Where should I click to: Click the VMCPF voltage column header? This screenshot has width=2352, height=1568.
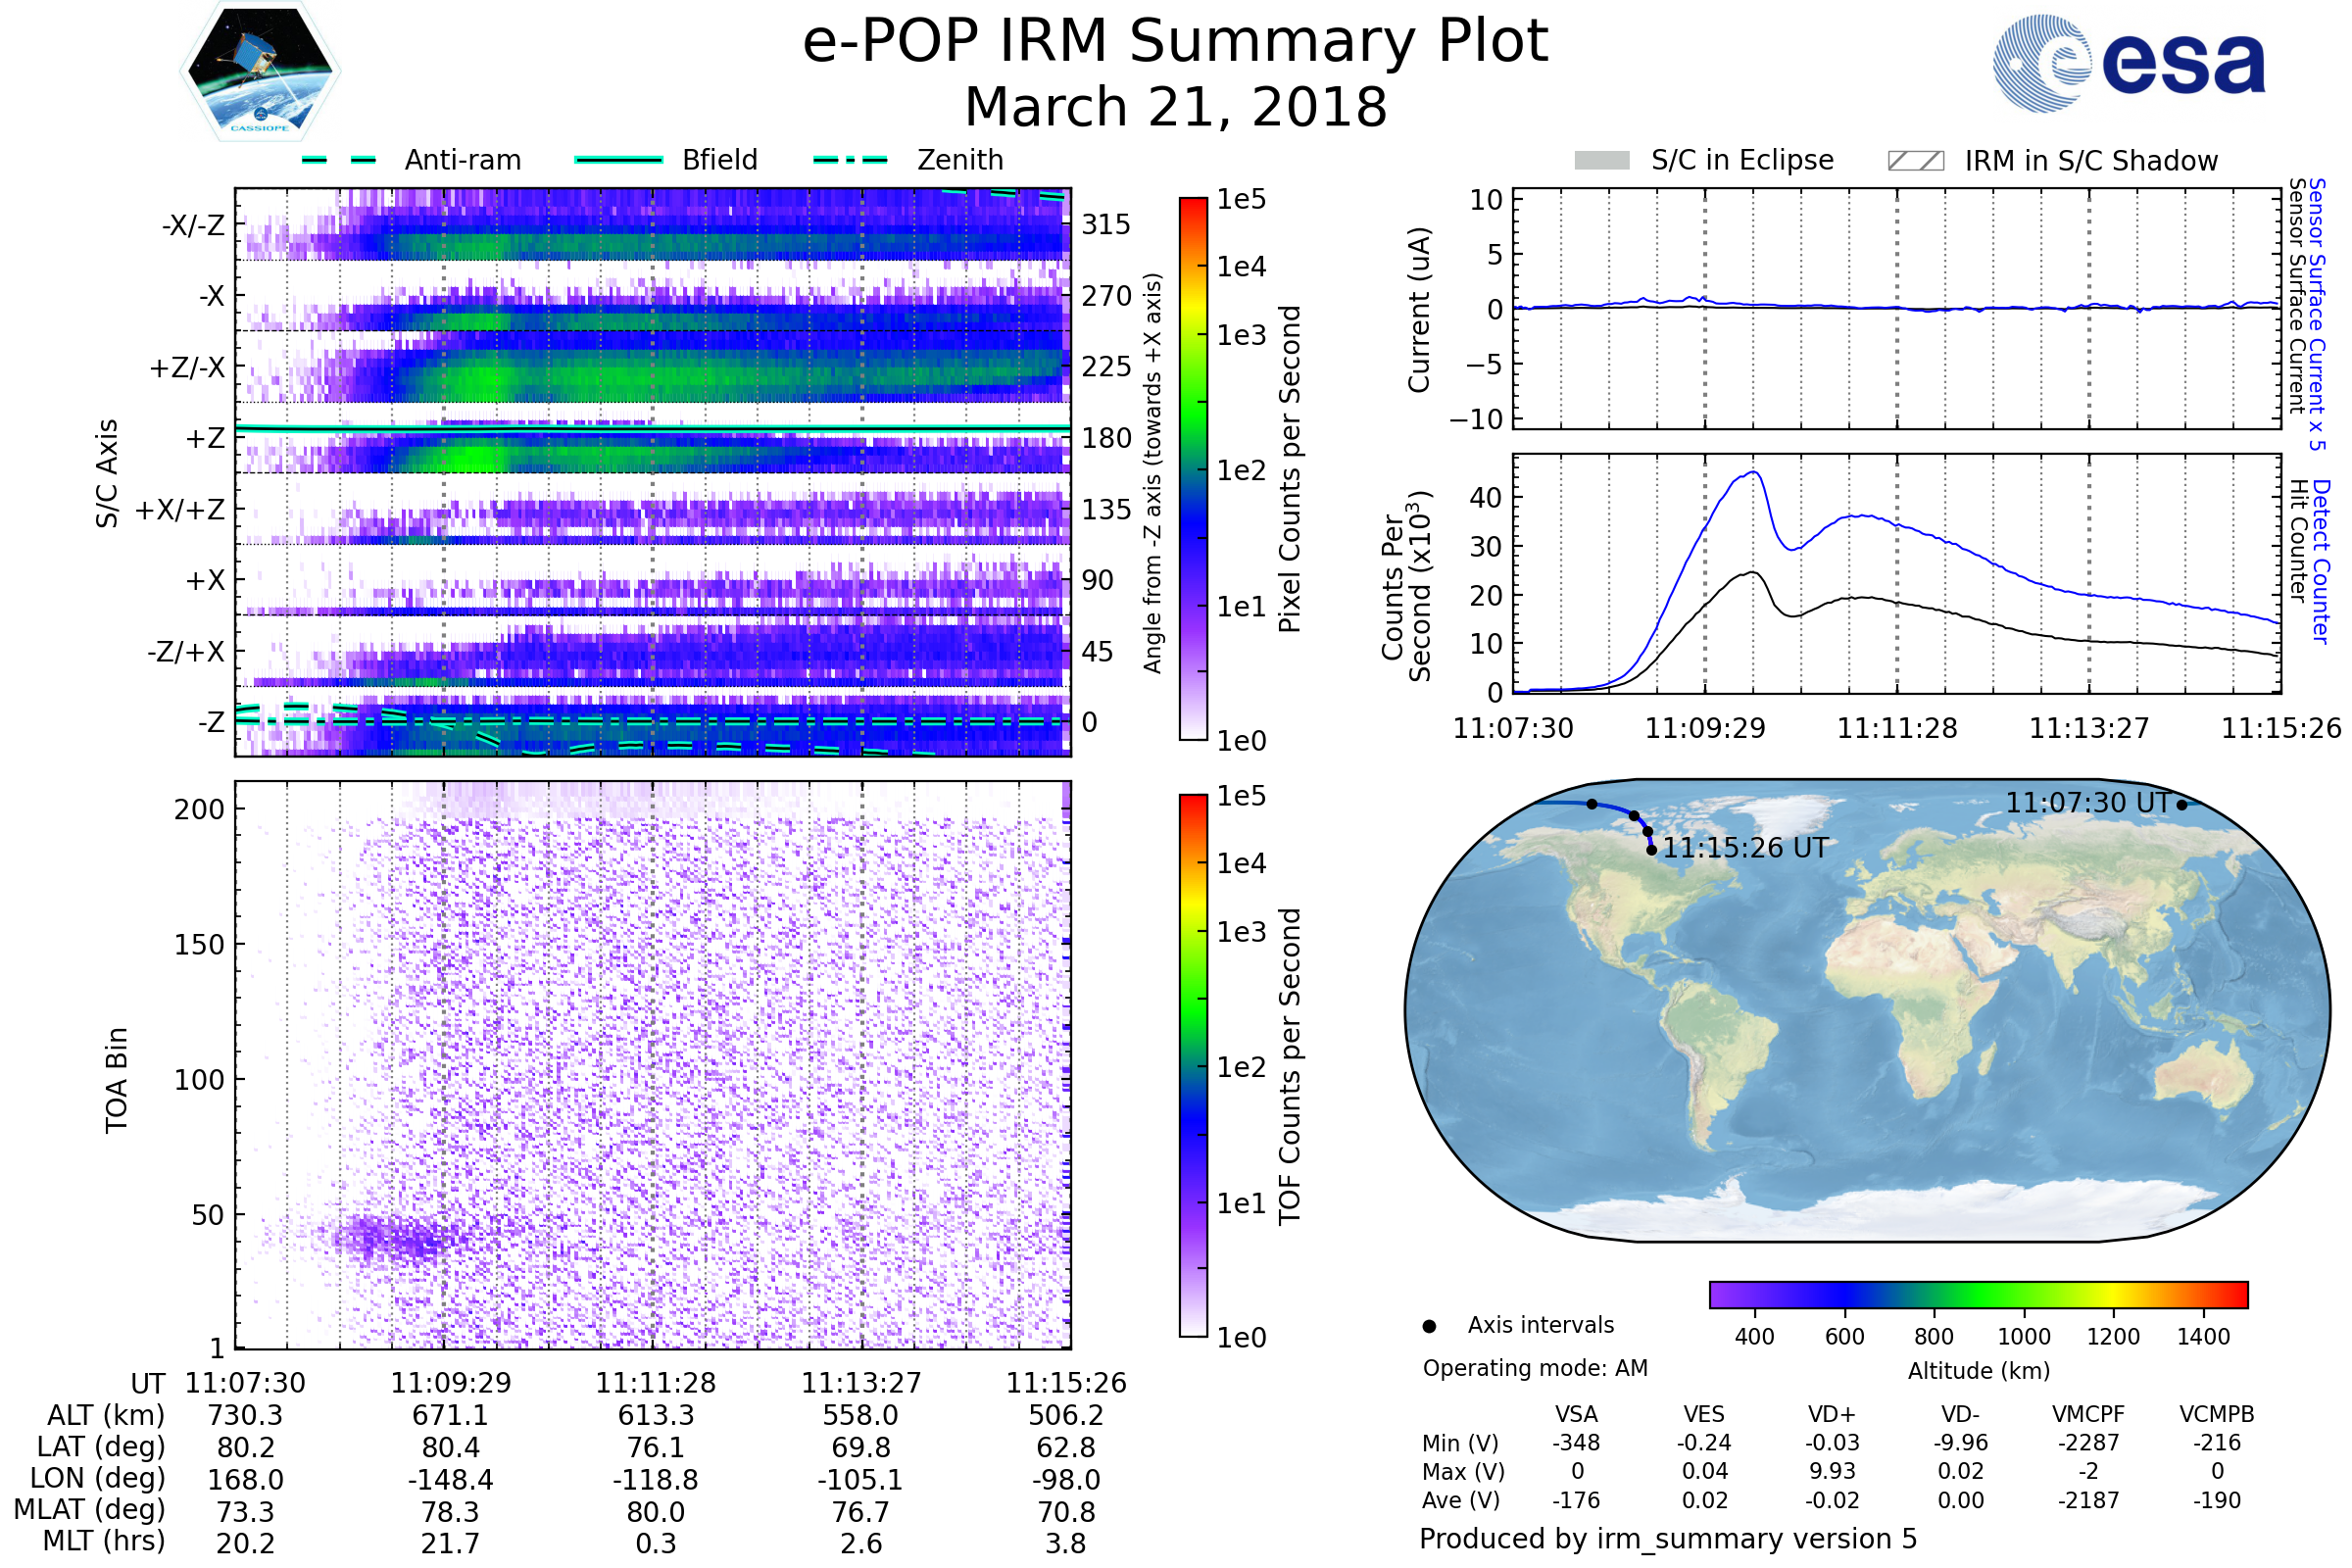click(x=2088, y=1414)
